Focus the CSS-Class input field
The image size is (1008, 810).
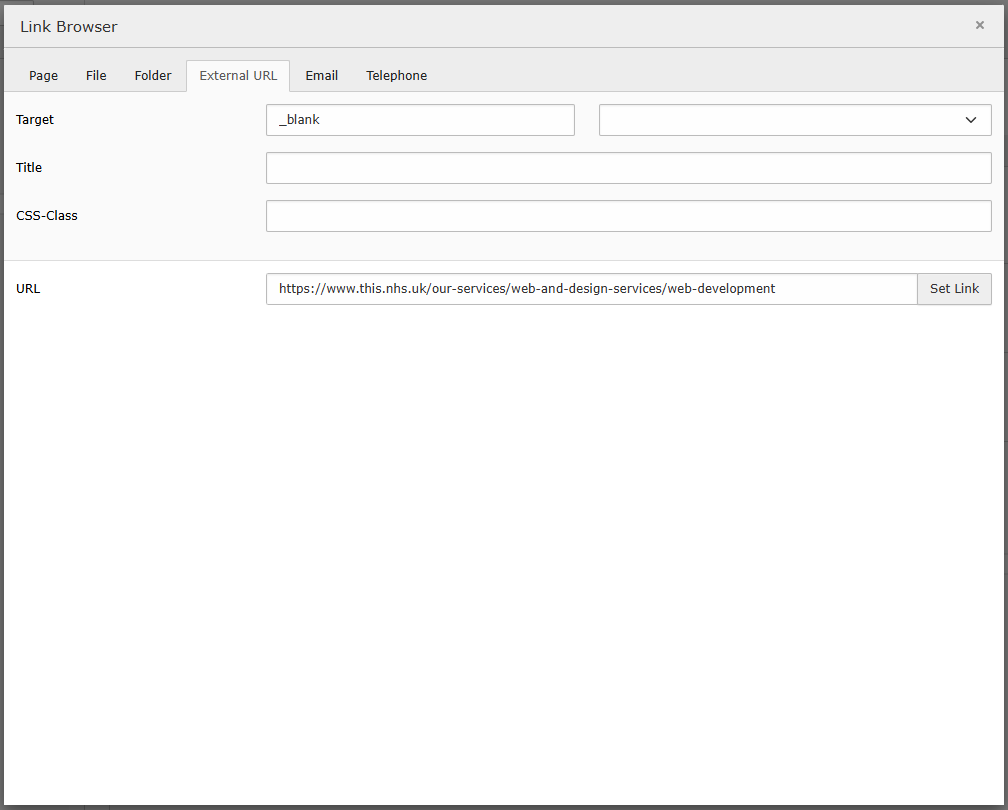[629, 216]
